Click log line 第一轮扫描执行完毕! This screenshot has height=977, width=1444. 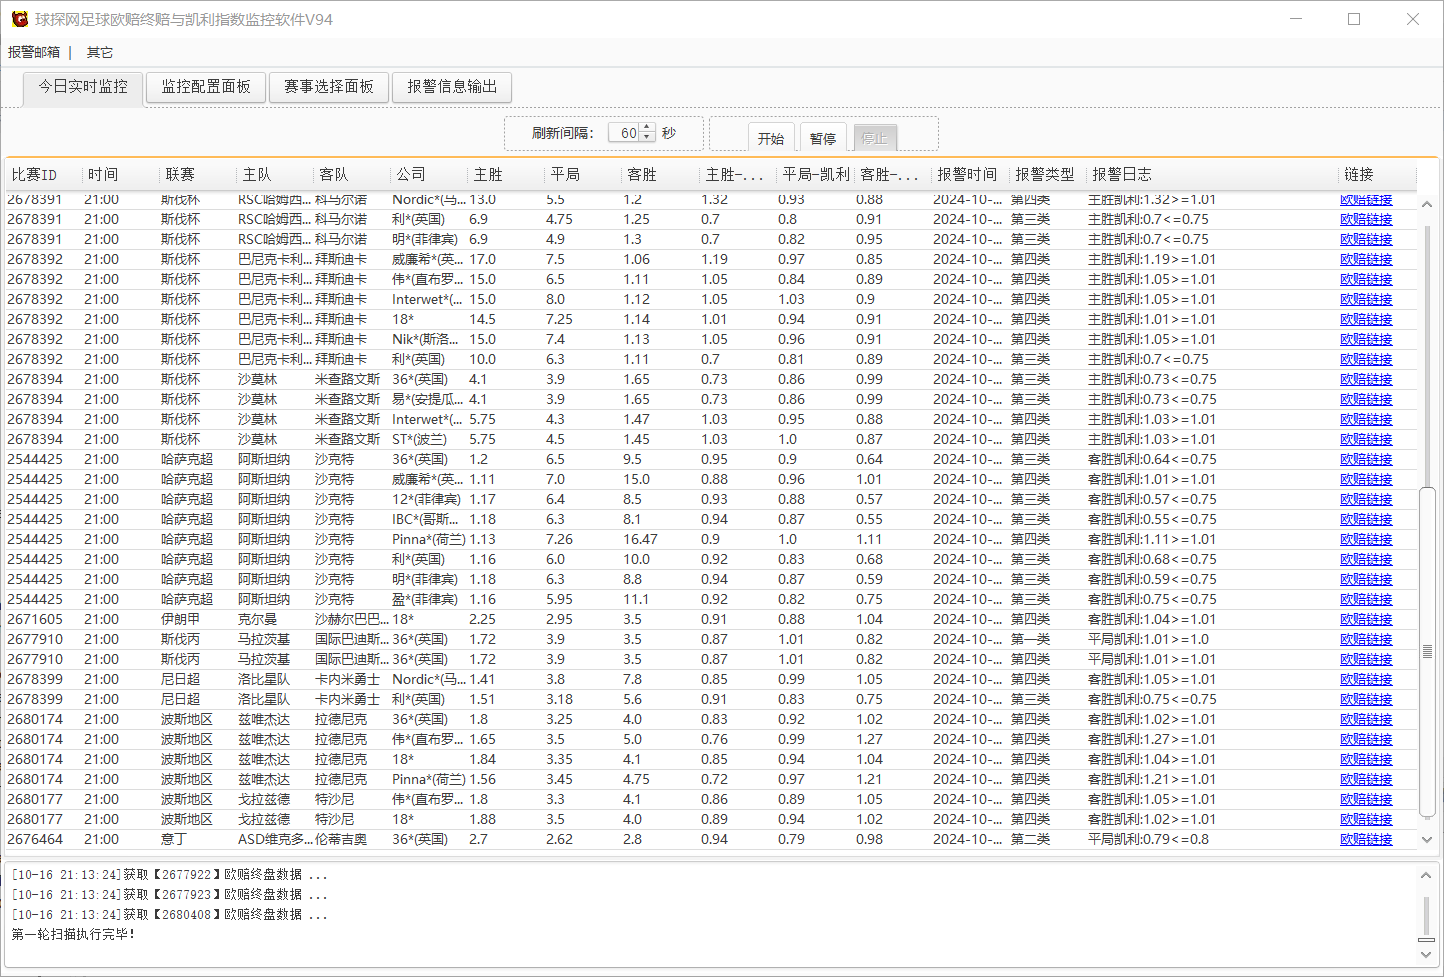pos(73,935)
